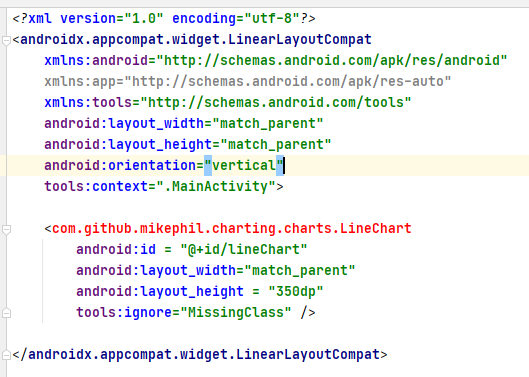
Task: Click the closing /androidx.appcompat.widget.LinearLayoutCompat tag
Action: [200, 355]
